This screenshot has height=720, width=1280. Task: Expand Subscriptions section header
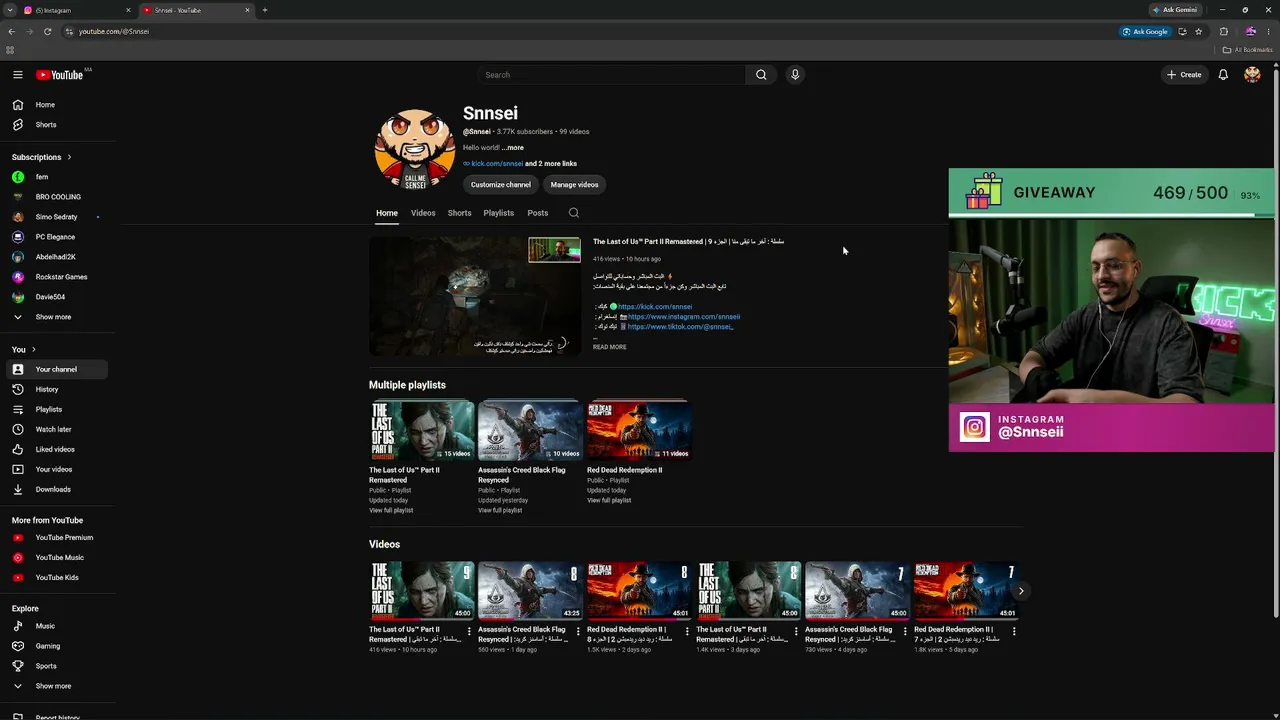[x=41, y=157]
